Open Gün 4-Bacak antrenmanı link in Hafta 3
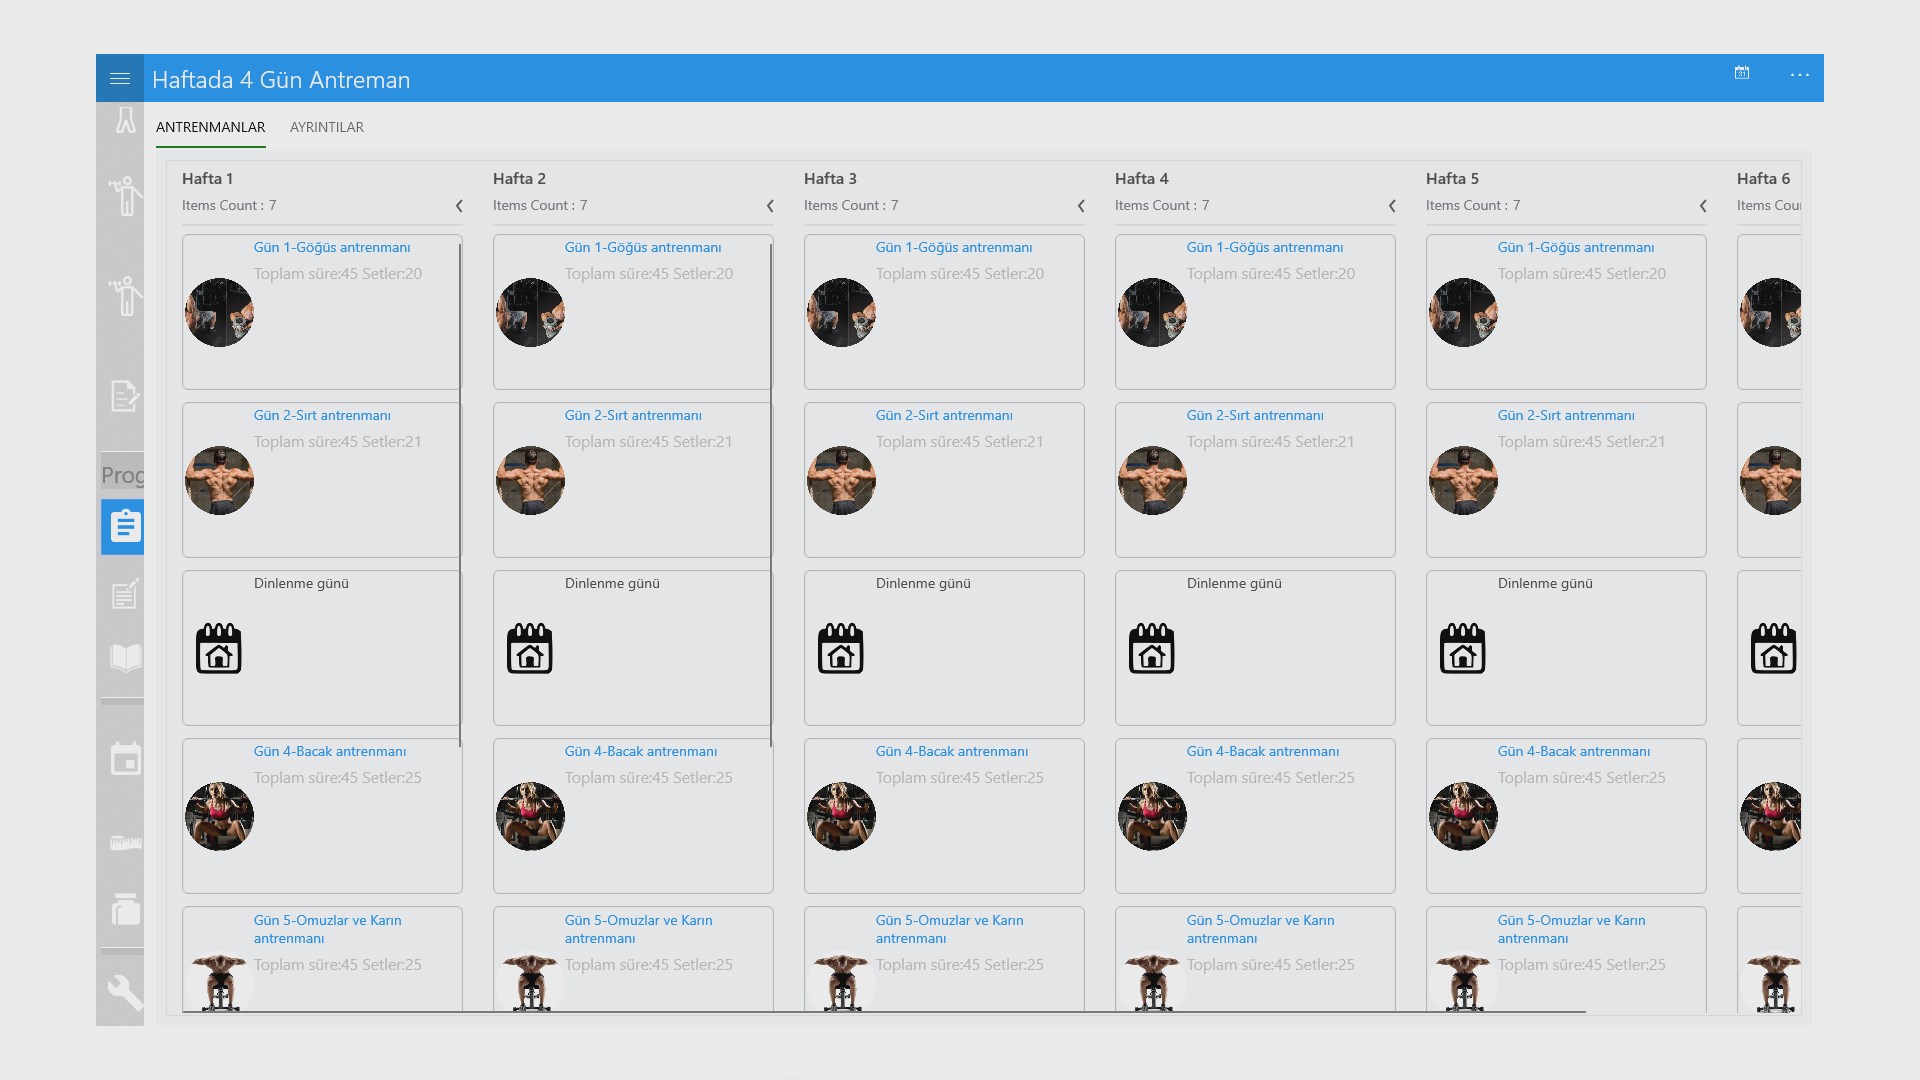This screenshot has width=1920, height=1080. [951, 751]
